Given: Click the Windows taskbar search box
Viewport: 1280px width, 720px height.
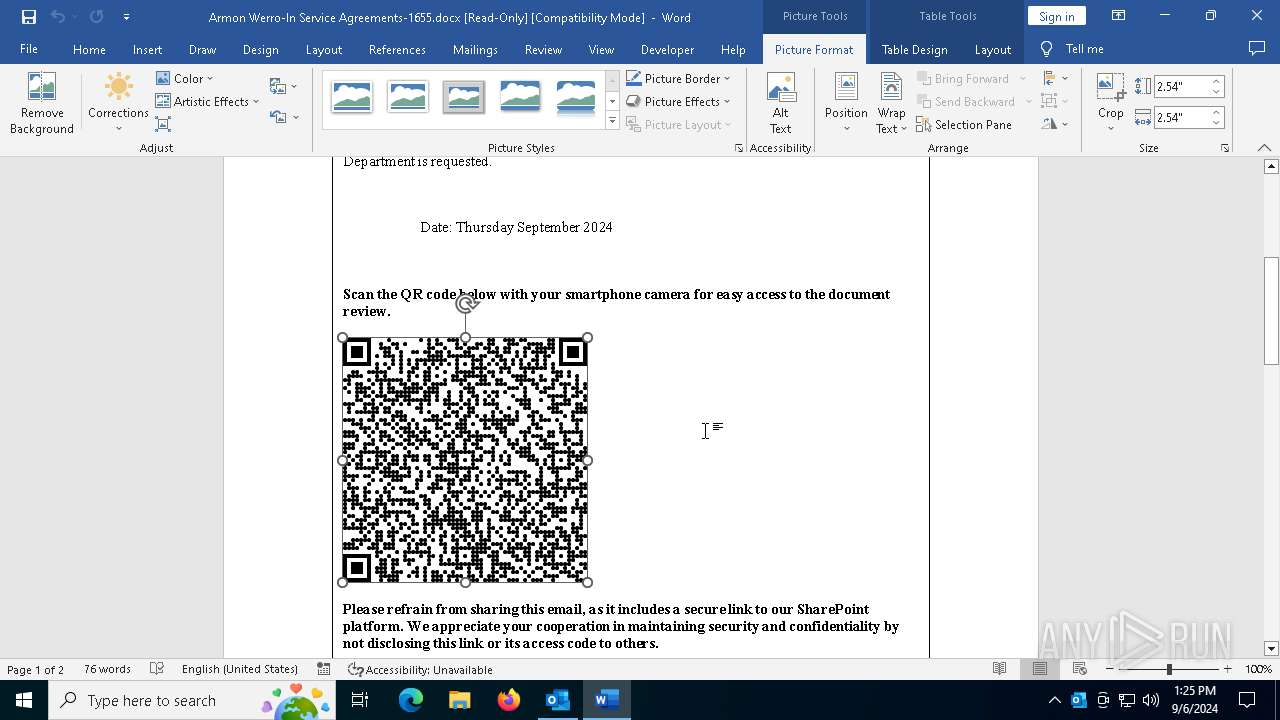Looking at the screenshot, I should [190, 700].
